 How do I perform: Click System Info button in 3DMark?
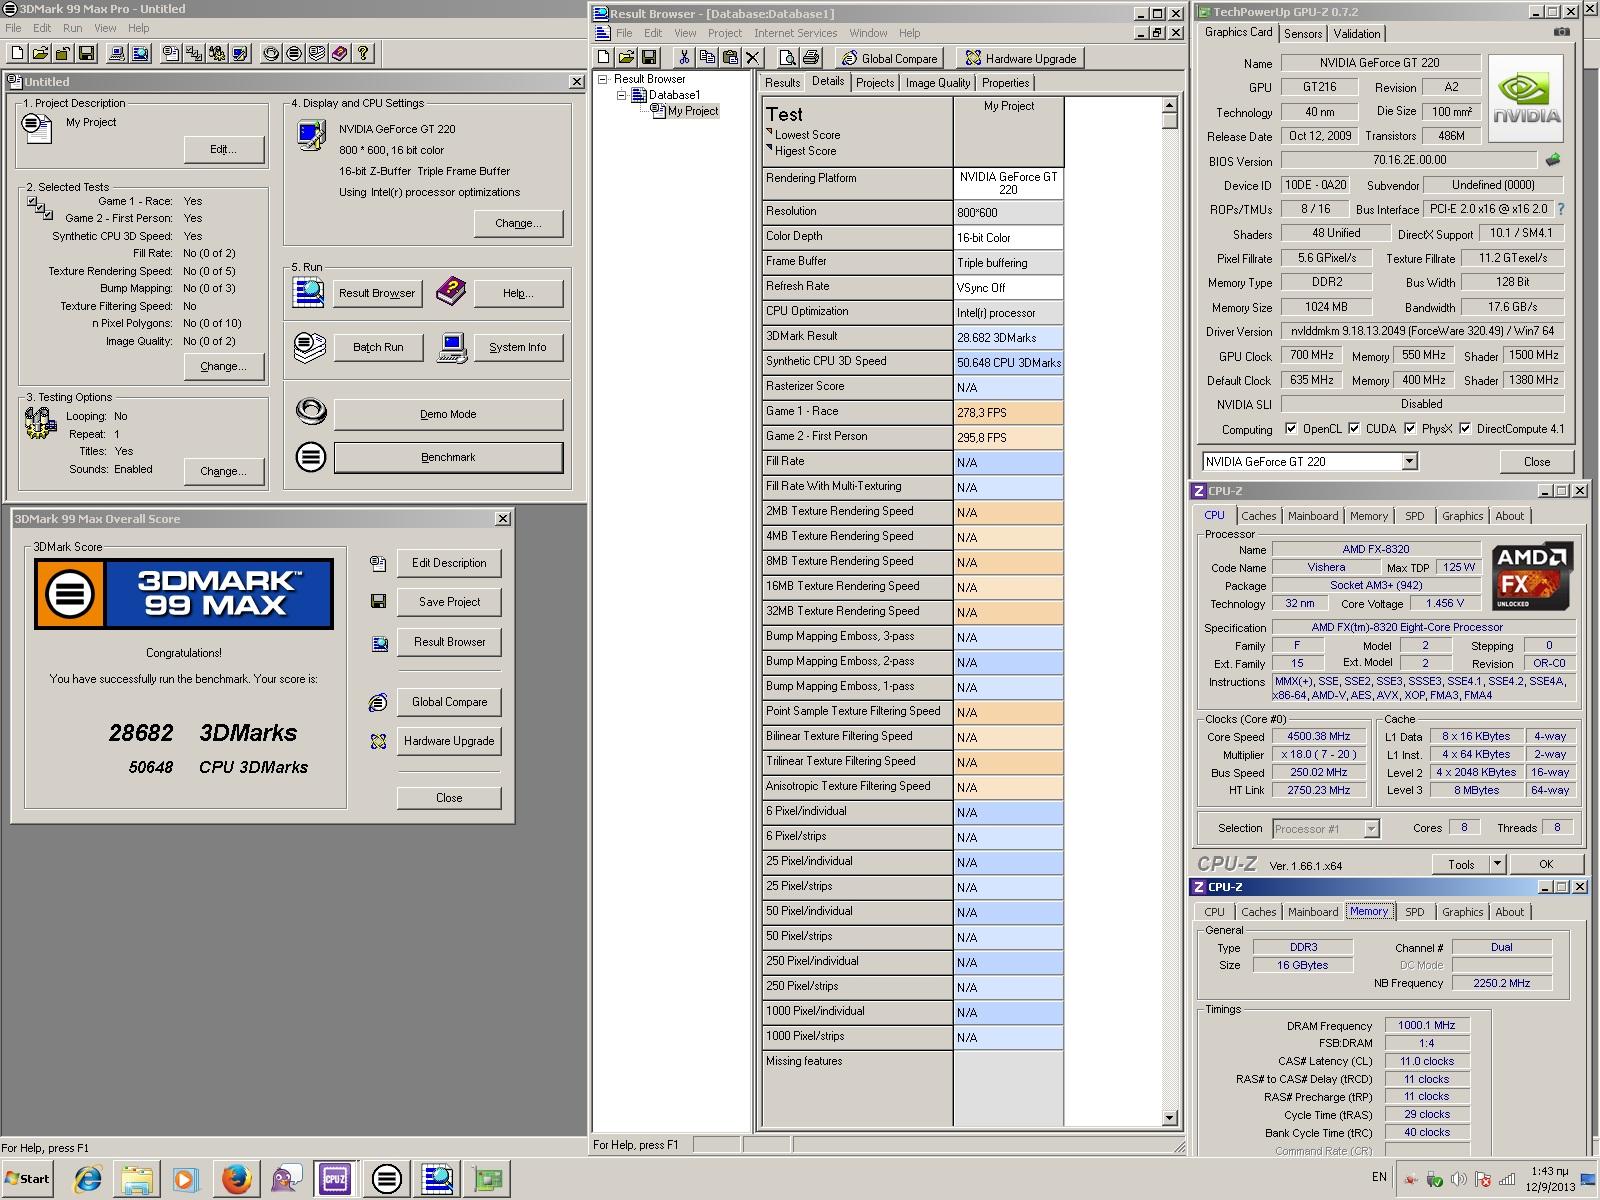[518, 347]
